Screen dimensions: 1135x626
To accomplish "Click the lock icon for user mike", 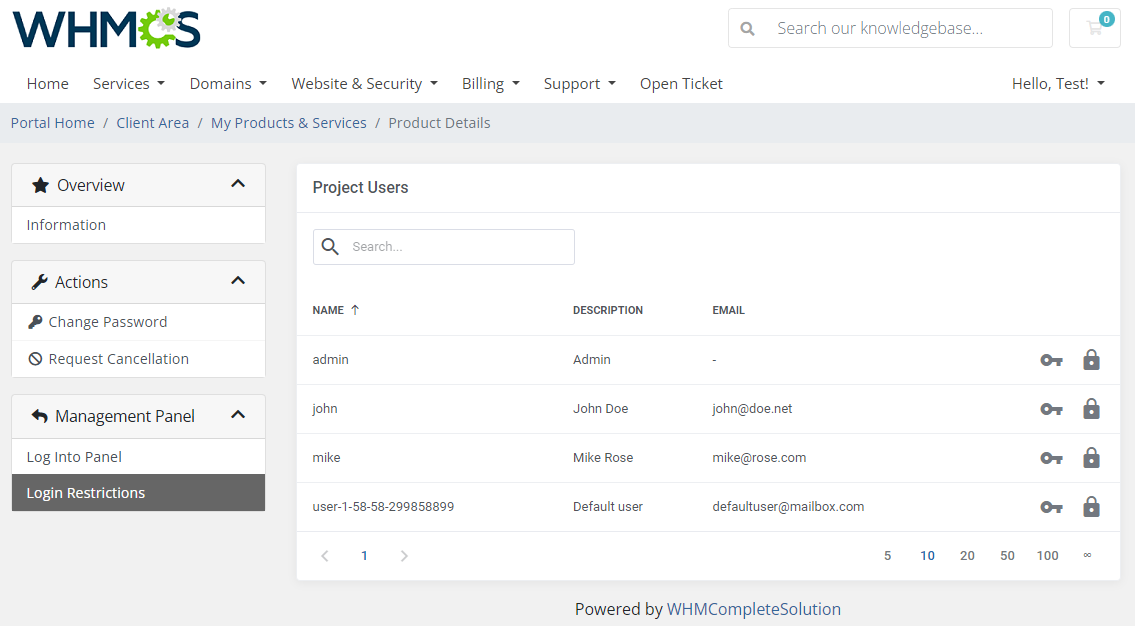I will pos(1091,457).
